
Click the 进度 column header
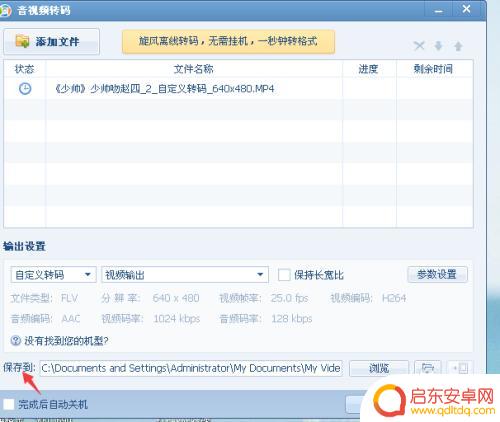click(x=369, y=69)
